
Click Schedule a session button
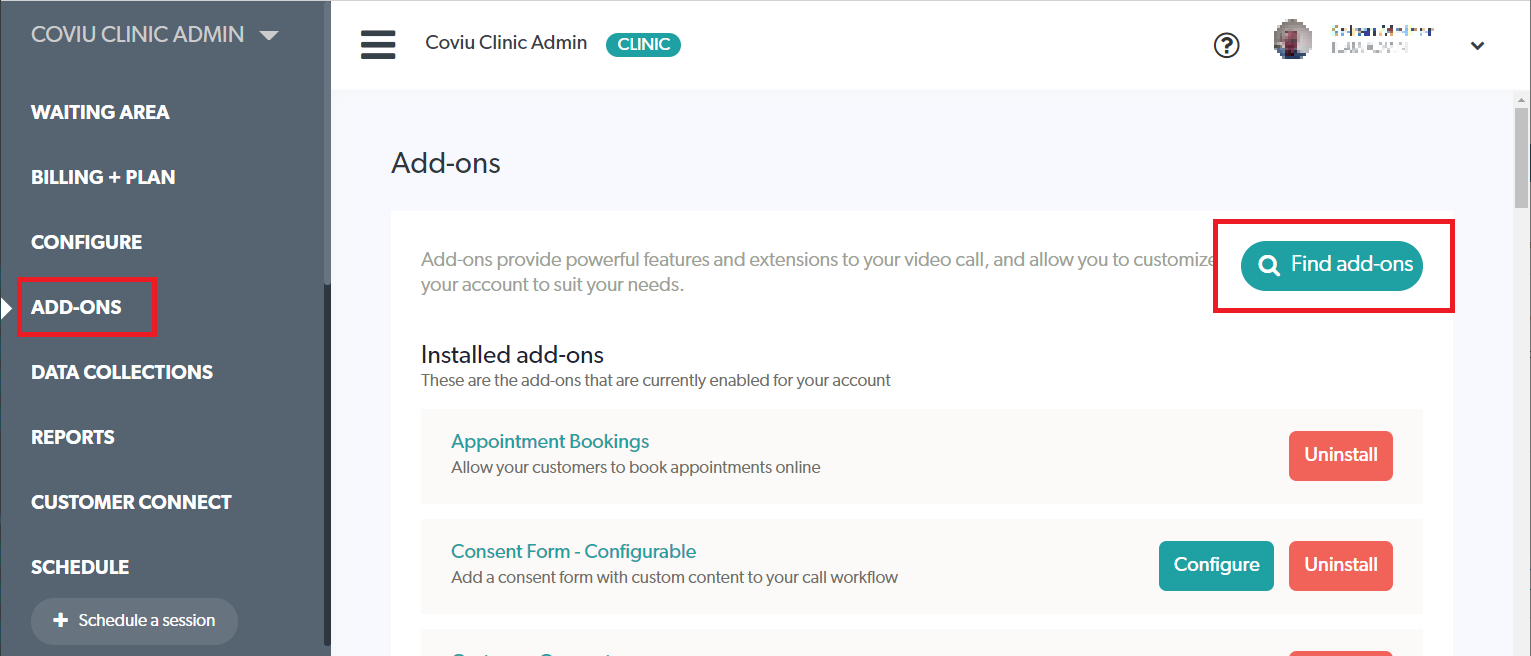pos(134,621)
